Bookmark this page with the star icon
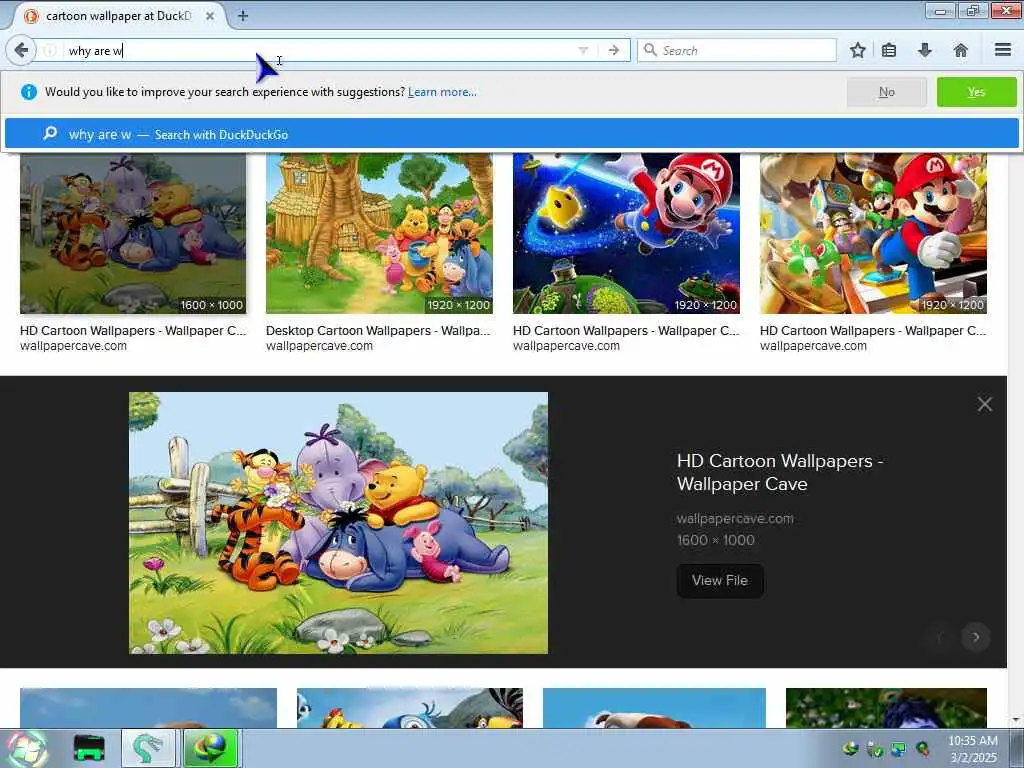The image size is (1024, 768). point(857,50)
